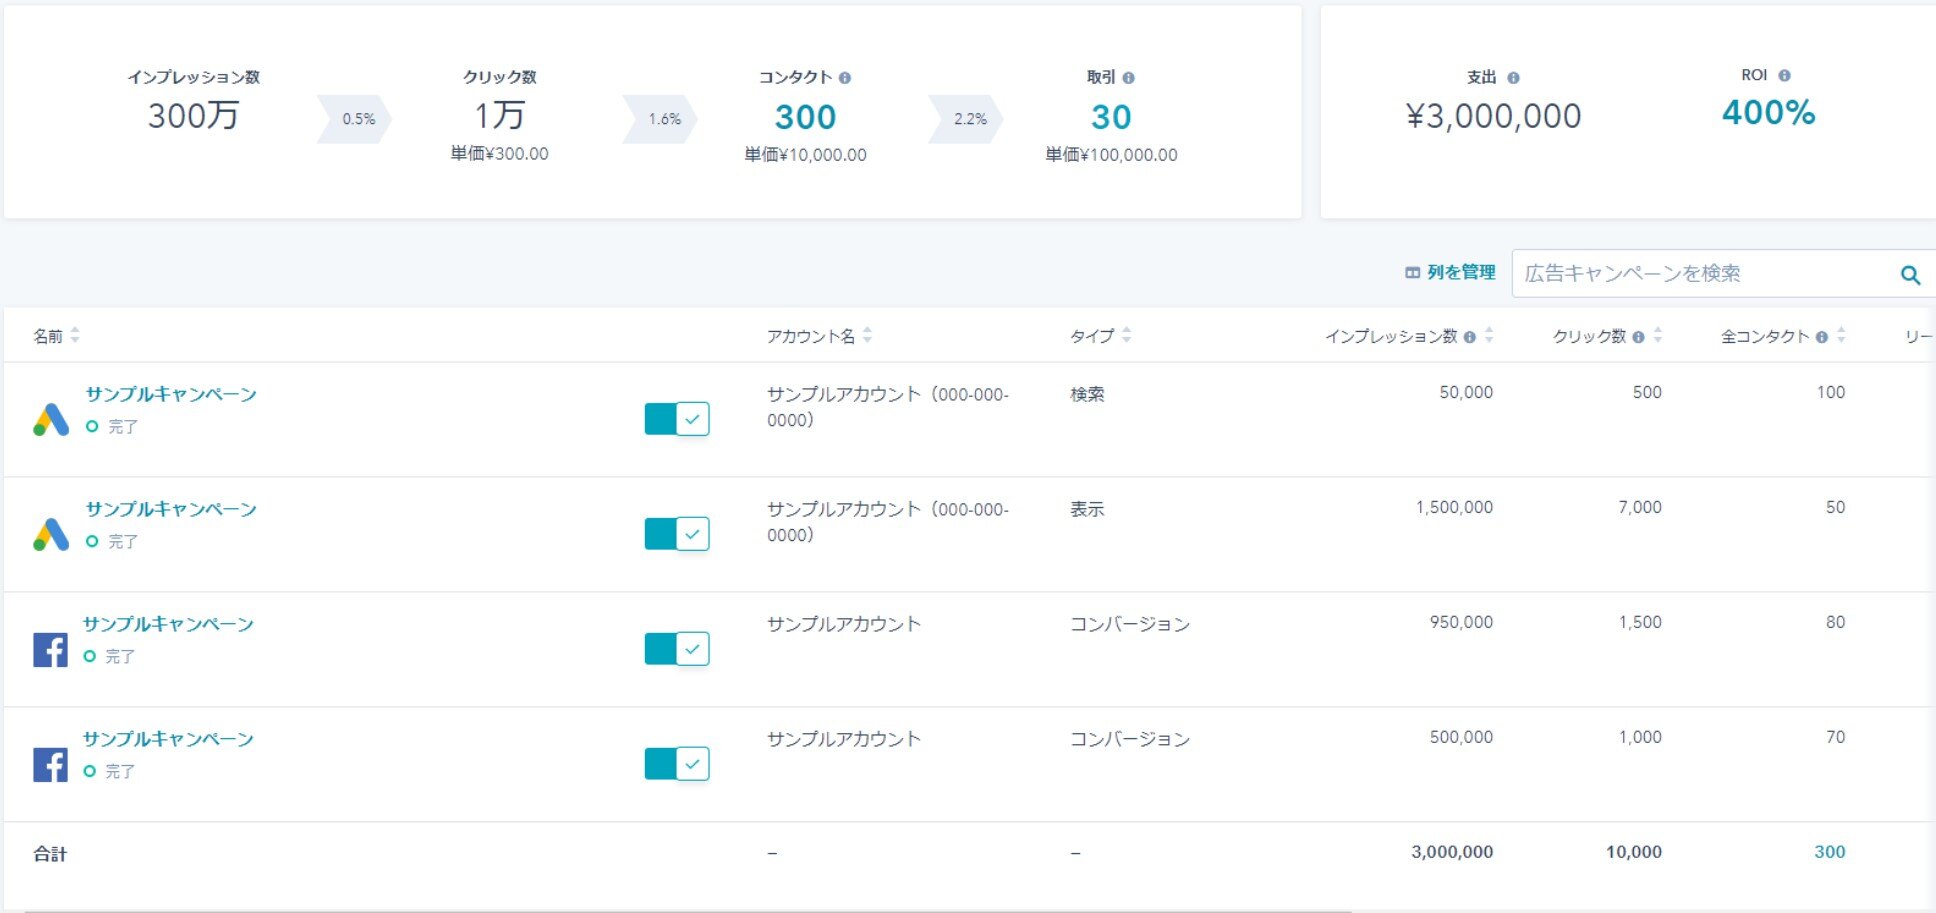1936x913 pixels.
Task: Click Facebook logo of the 950,000 impressions row
Action: point(50,650)
